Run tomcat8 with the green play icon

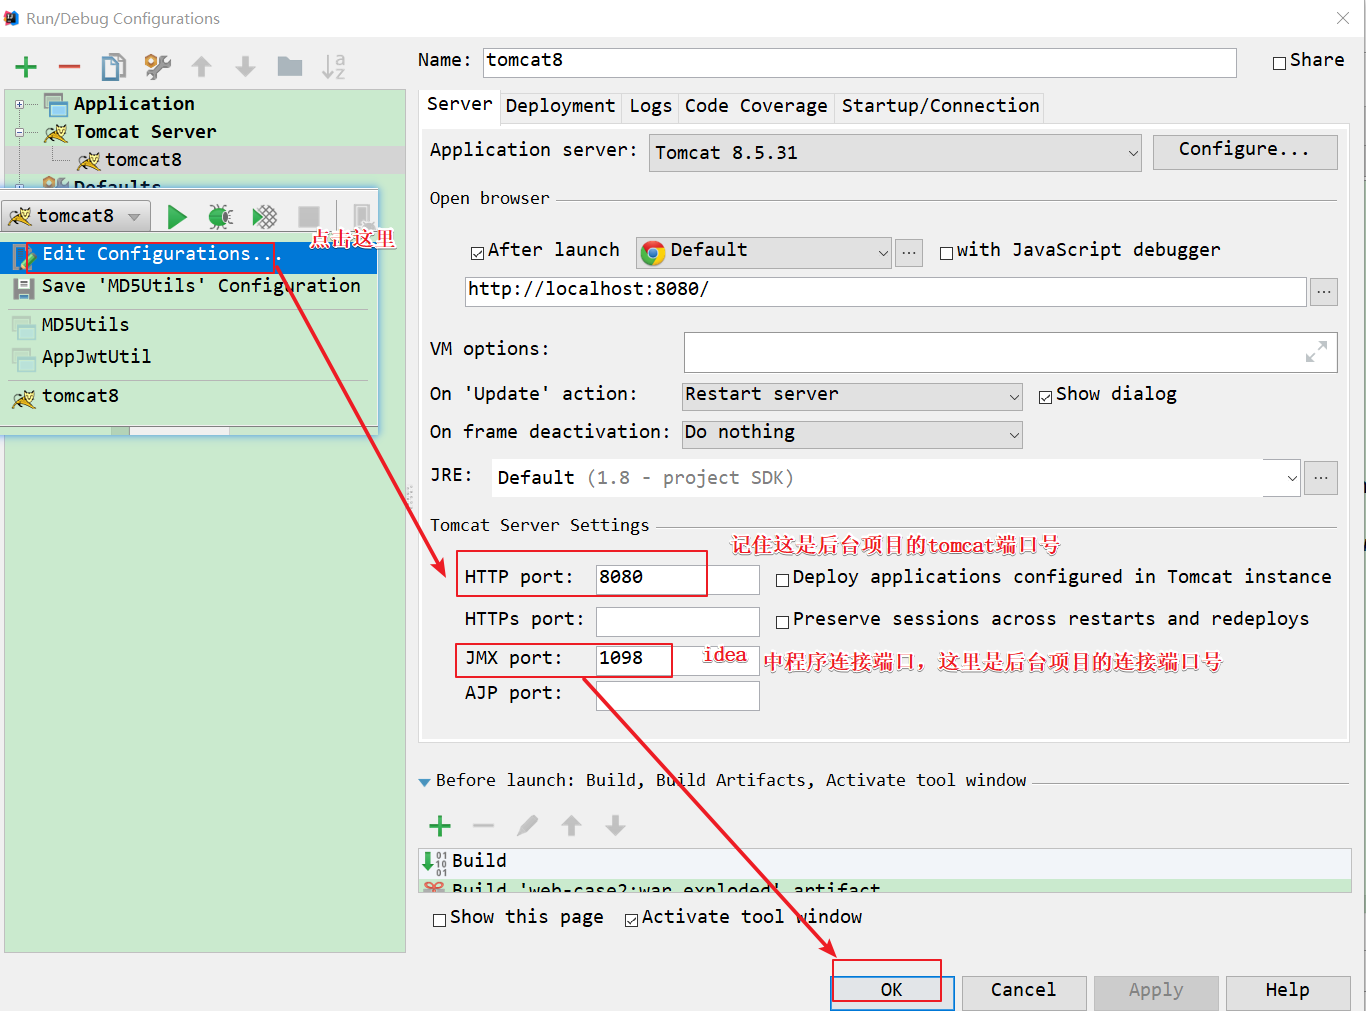[x=177, y=216]
